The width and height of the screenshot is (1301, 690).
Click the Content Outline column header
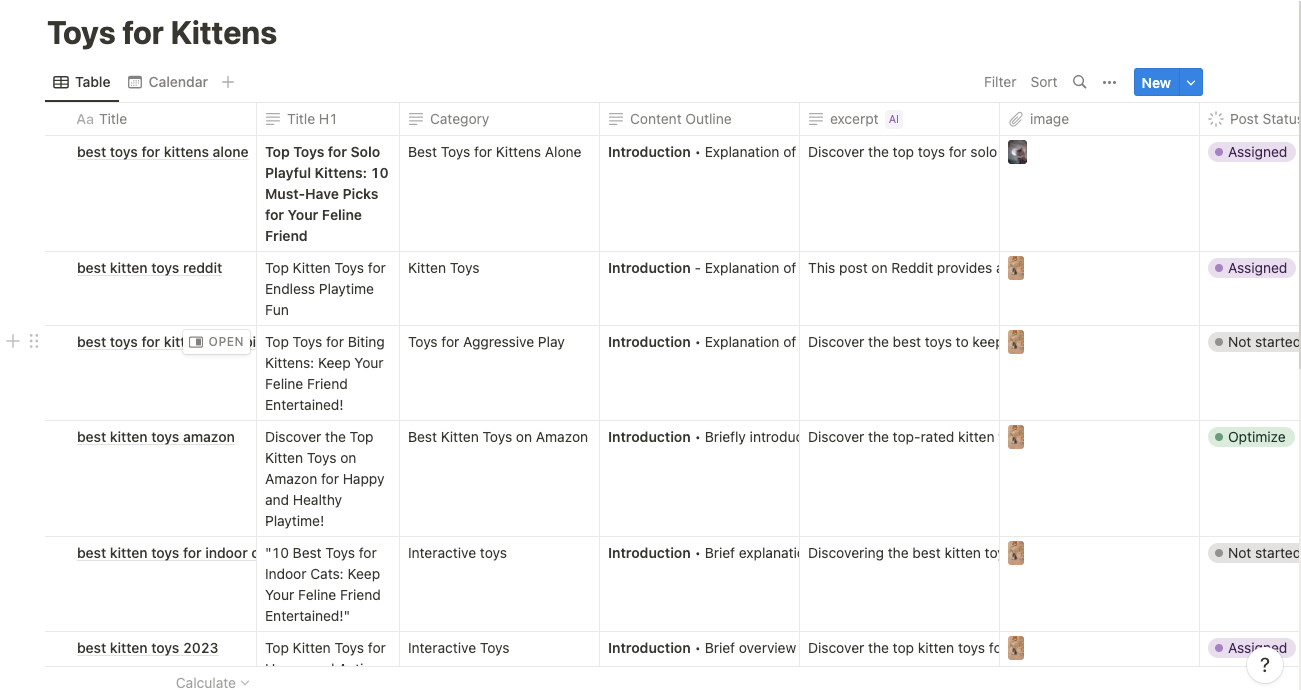click(680, 119)
